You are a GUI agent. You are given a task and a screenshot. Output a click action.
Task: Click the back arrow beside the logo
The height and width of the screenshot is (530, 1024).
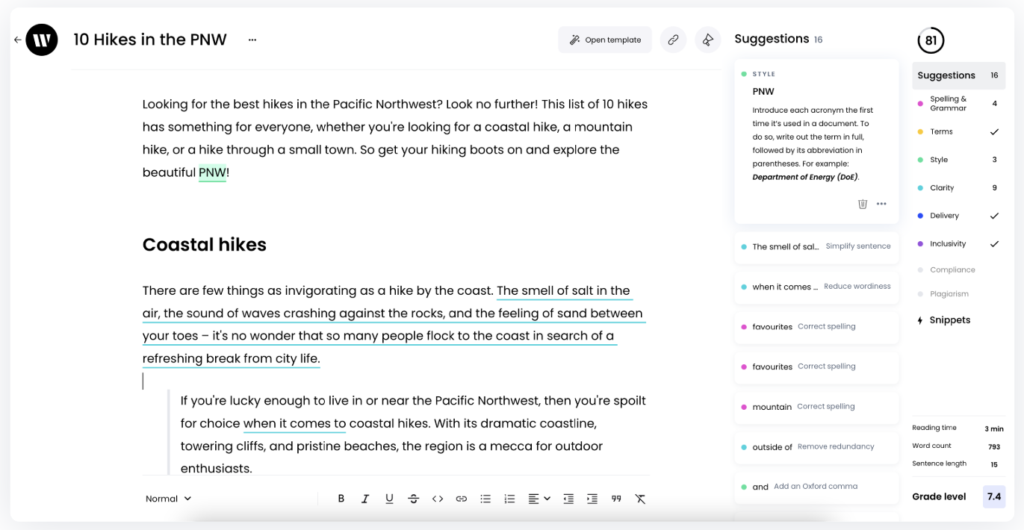coord(18,40)
